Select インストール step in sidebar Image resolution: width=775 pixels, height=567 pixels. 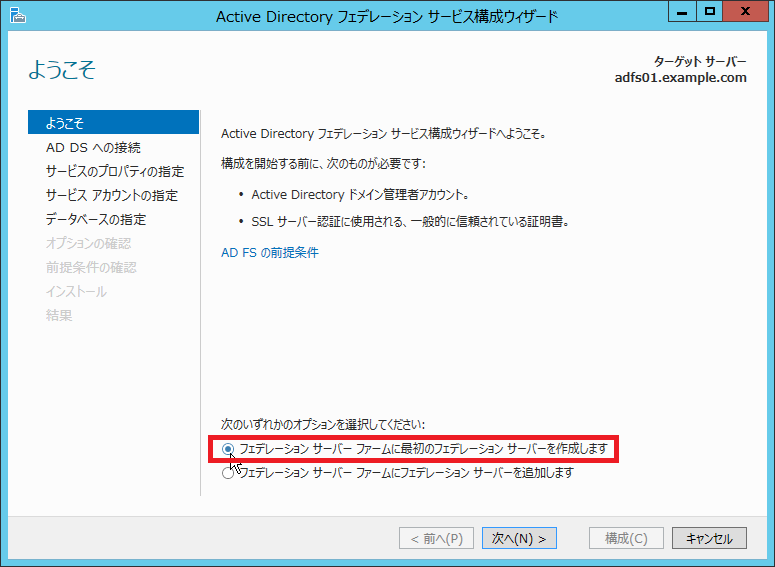point(76,291)
